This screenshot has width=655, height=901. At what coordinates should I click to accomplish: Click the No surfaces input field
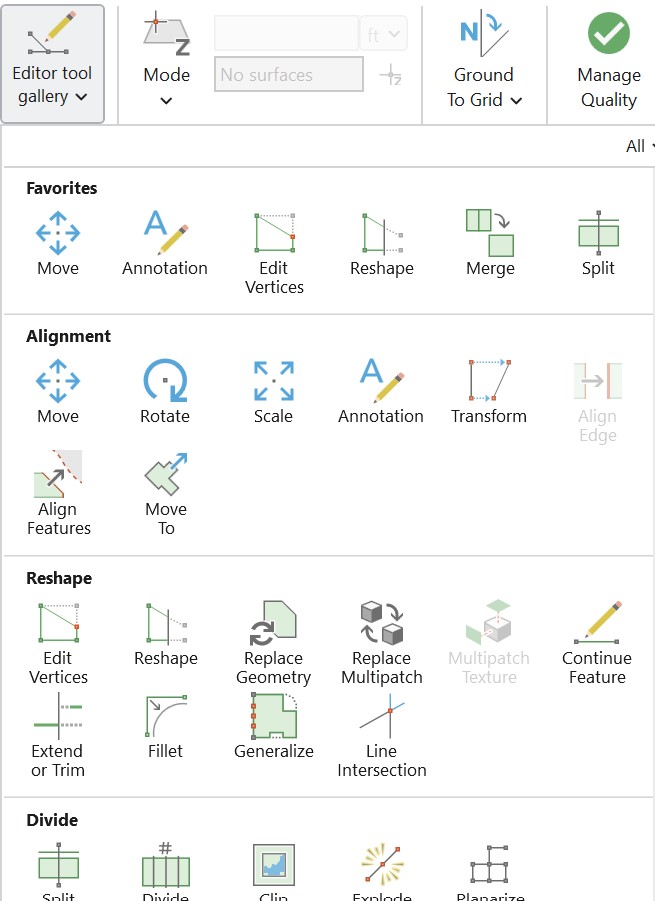(289, 74)
